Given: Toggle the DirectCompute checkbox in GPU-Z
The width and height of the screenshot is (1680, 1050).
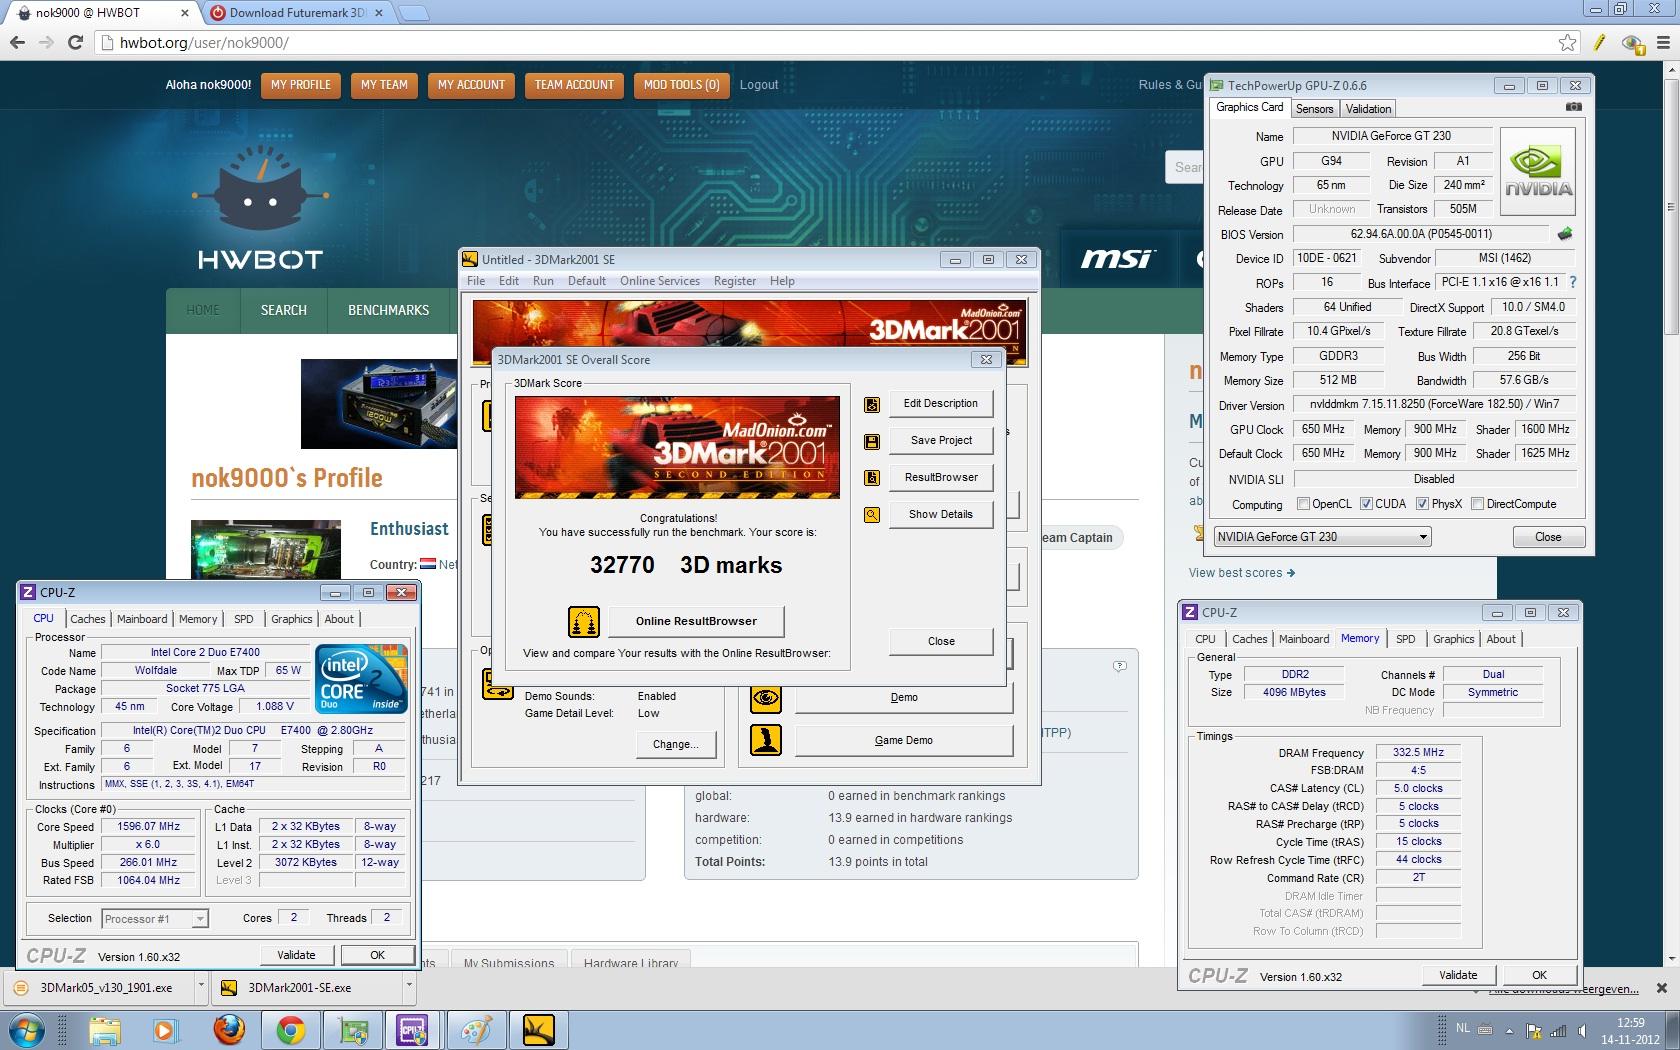Looking at the screenshot, I should [1477, 504].
